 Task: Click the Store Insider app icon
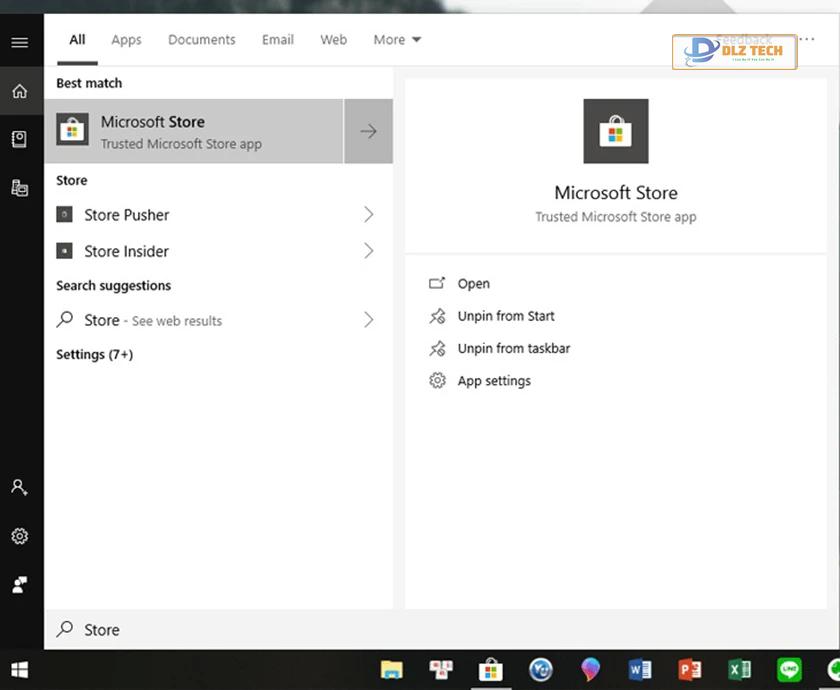[x=64, y=251]
